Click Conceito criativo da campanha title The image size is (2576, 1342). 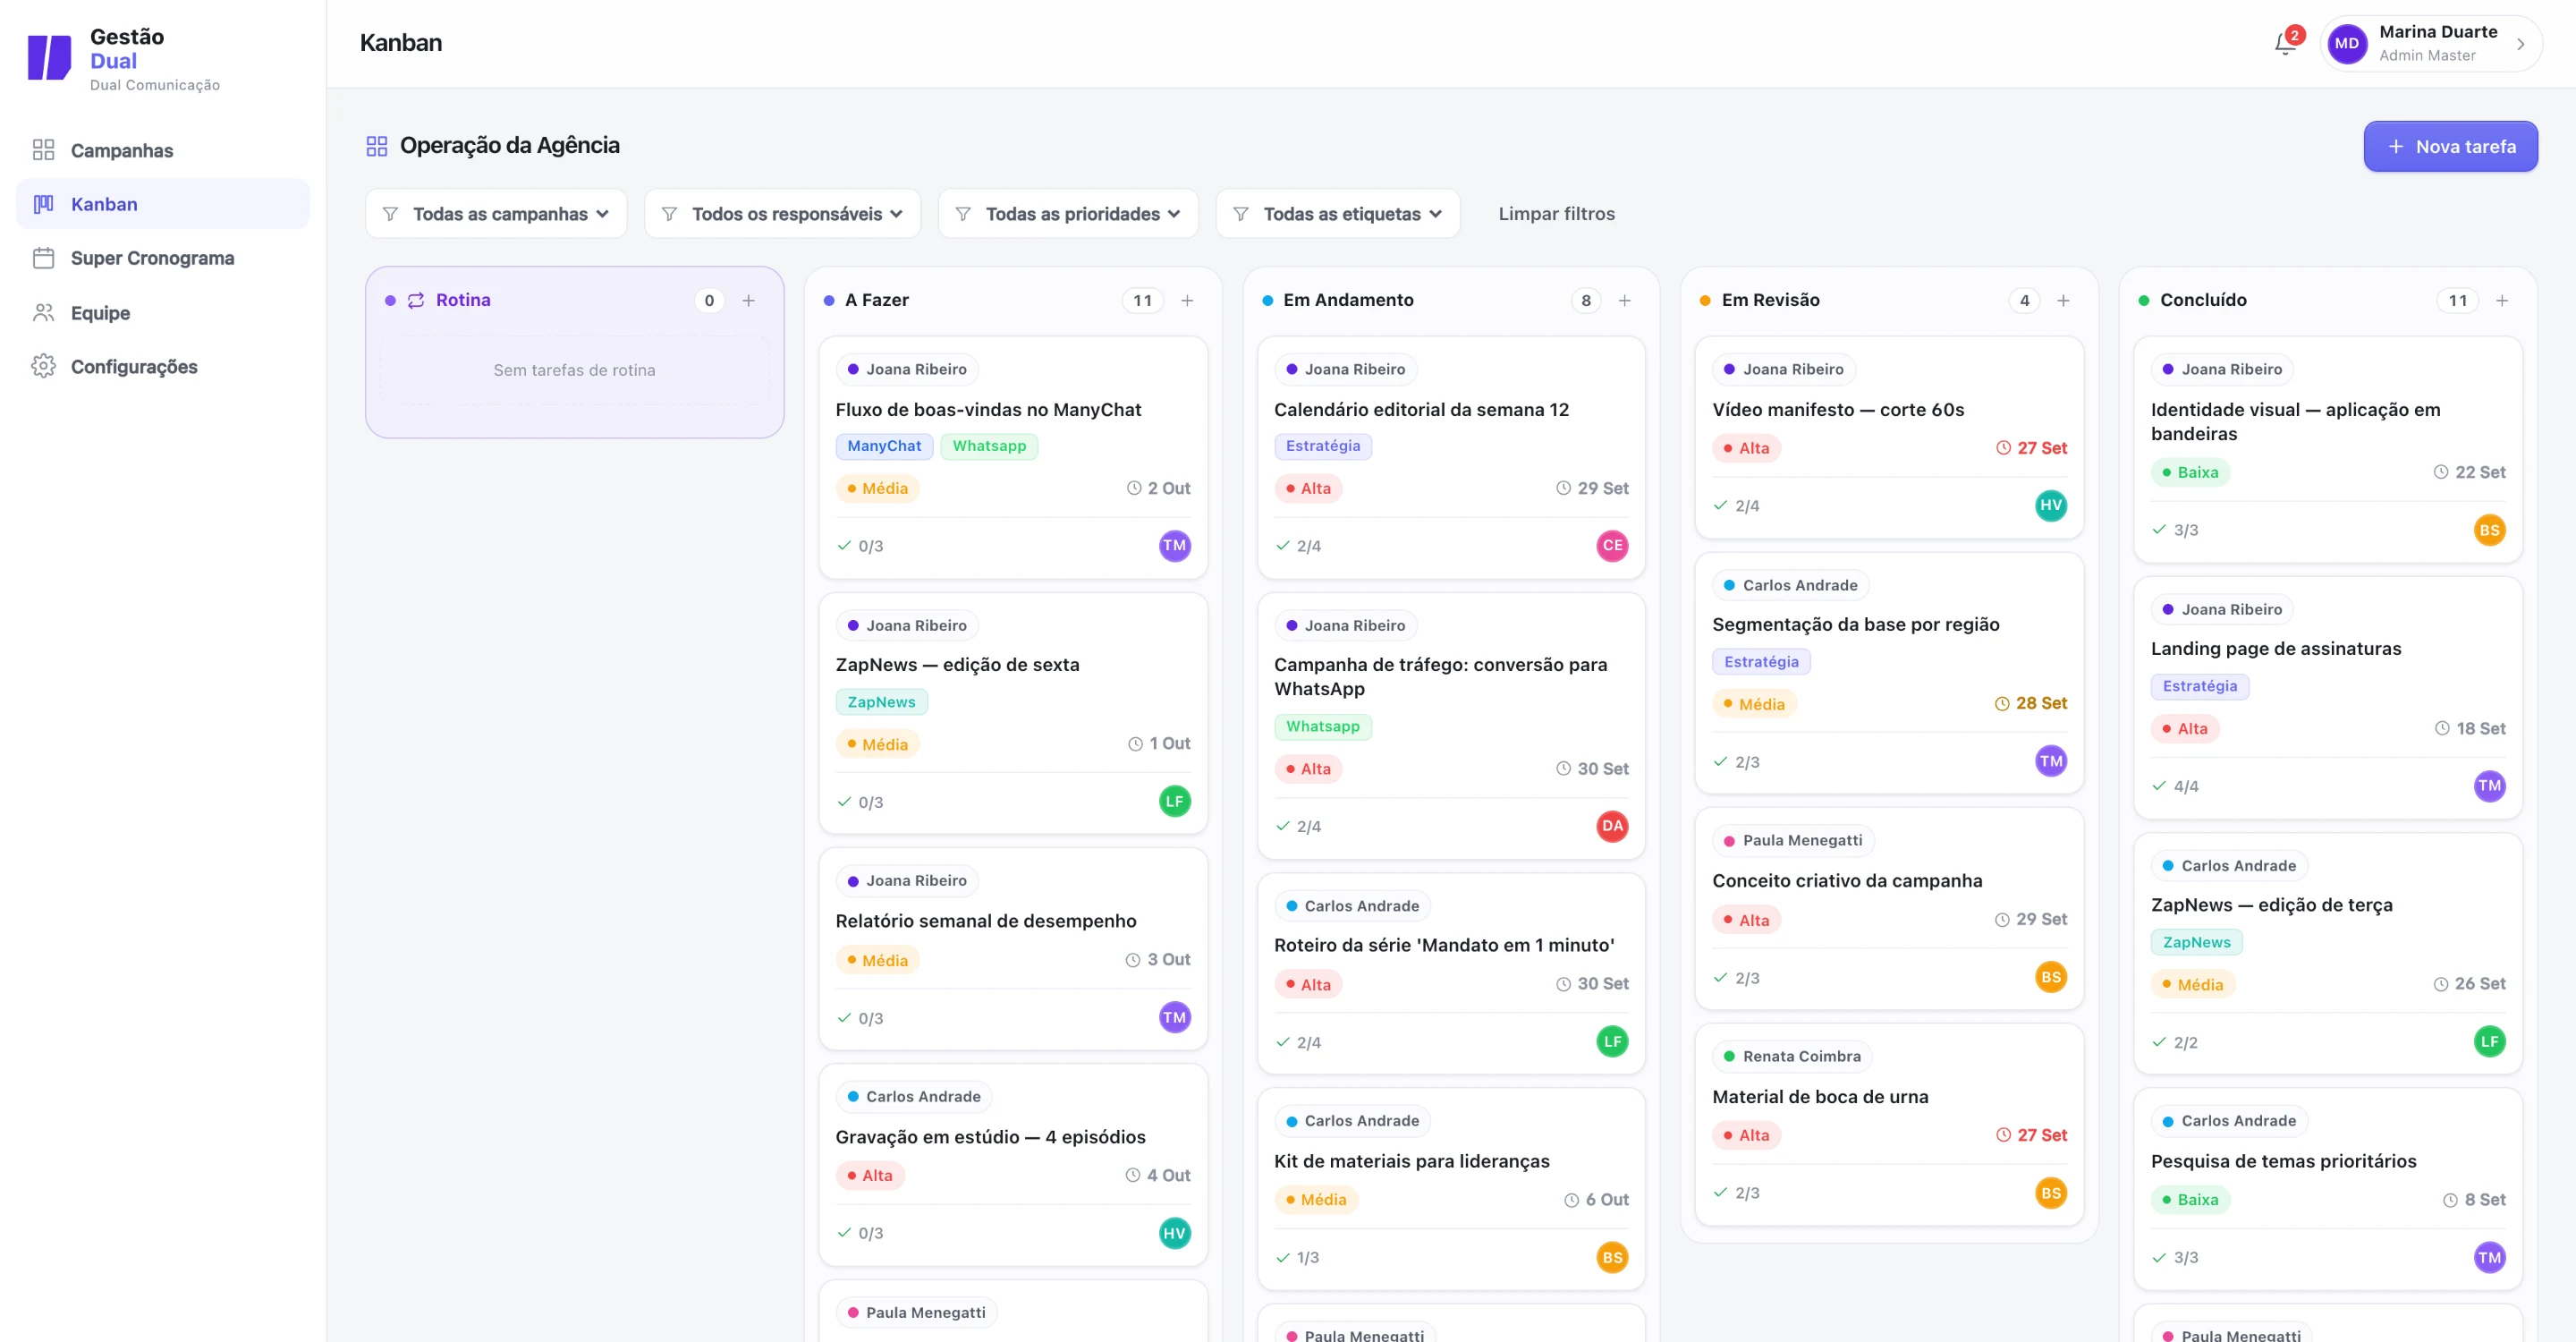click(x=1846, y=881)
